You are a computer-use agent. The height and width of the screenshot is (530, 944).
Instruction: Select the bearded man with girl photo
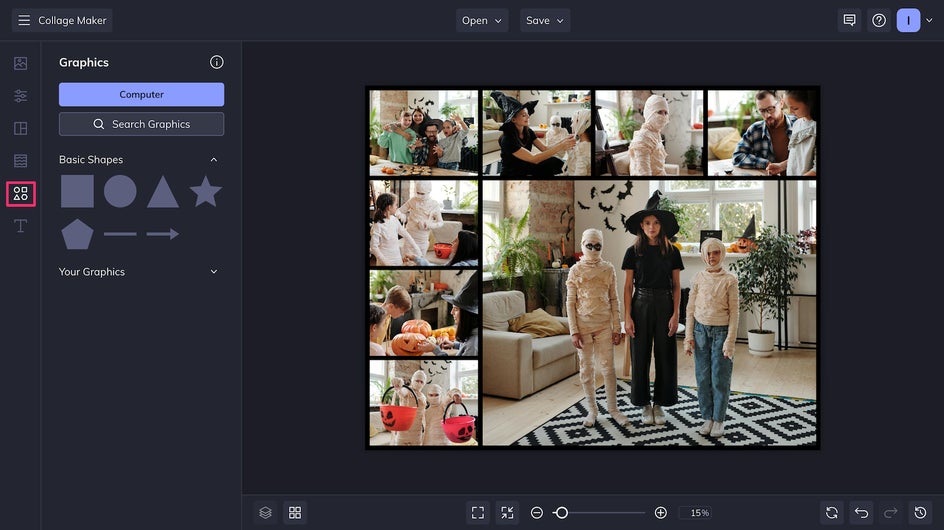click(x=762, y=133)
